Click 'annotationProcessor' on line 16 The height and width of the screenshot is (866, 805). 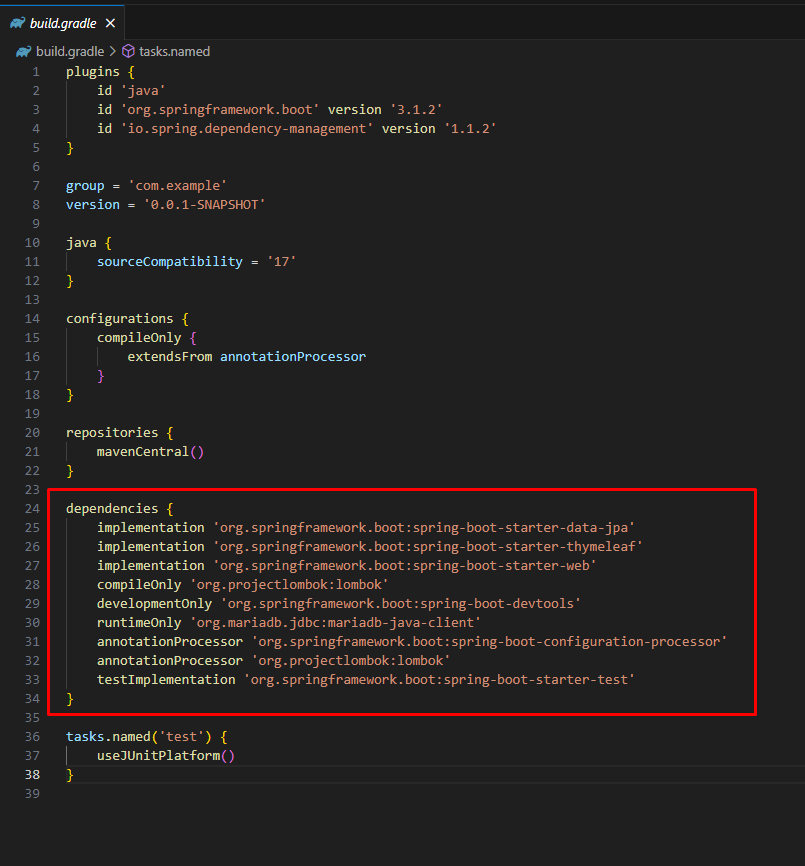click(293, 357)
